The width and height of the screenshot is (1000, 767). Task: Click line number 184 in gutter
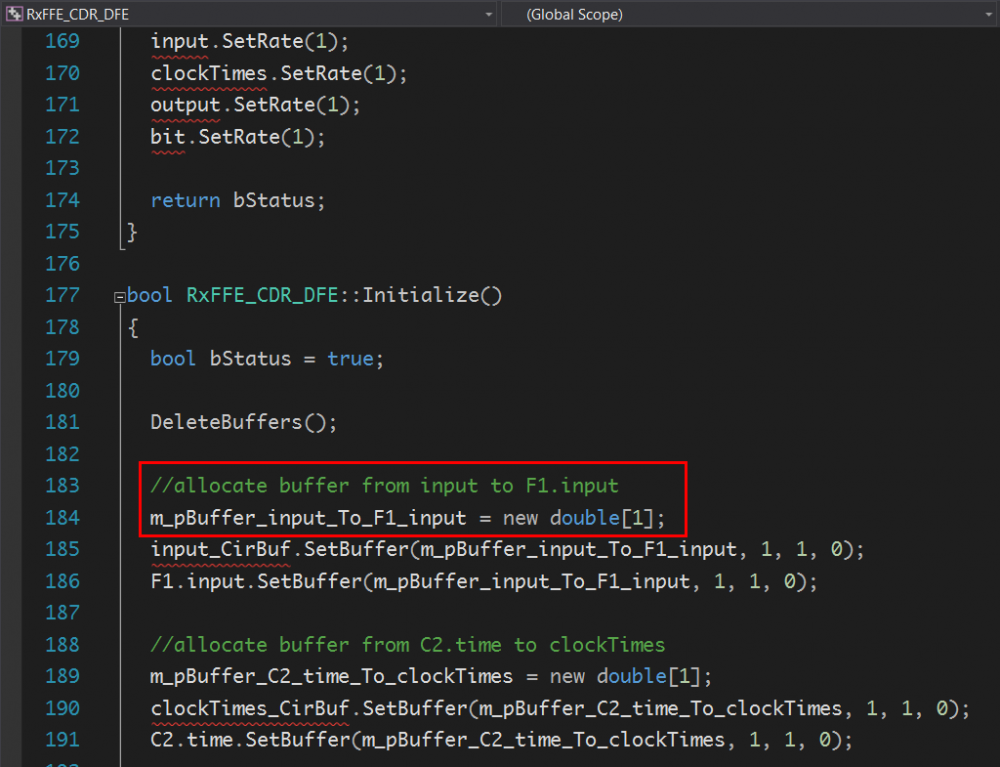62,518
